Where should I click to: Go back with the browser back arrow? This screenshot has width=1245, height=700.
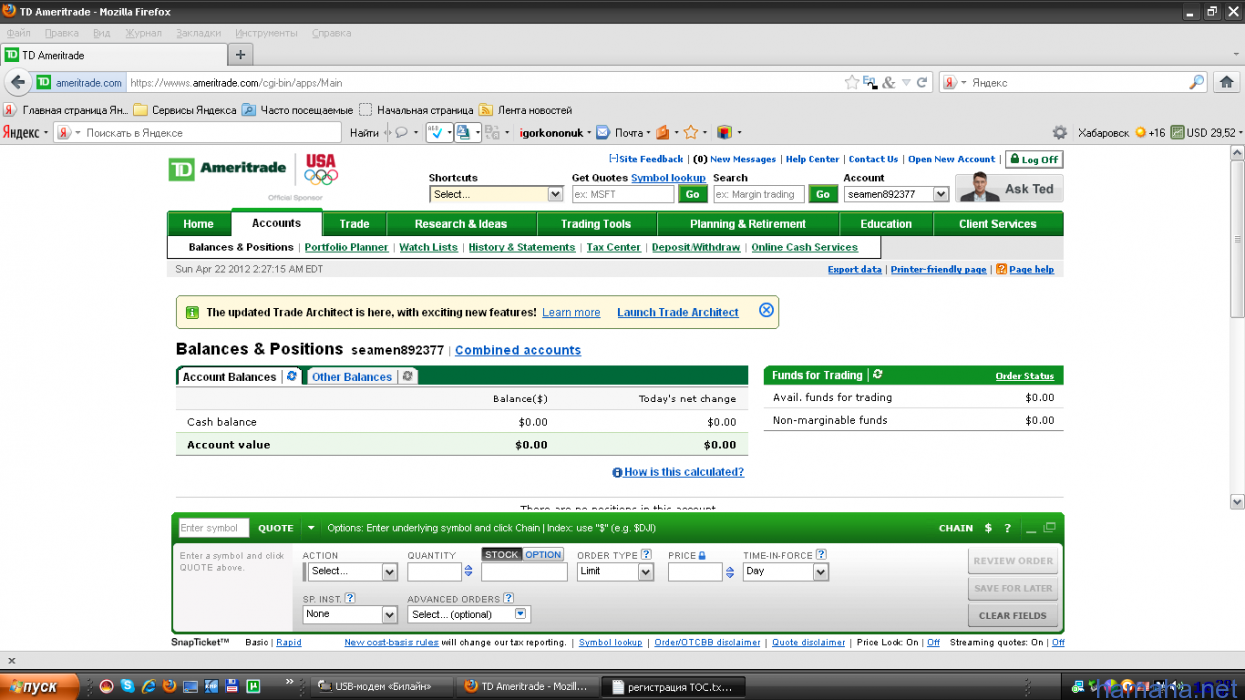click(x=17, y=82)
